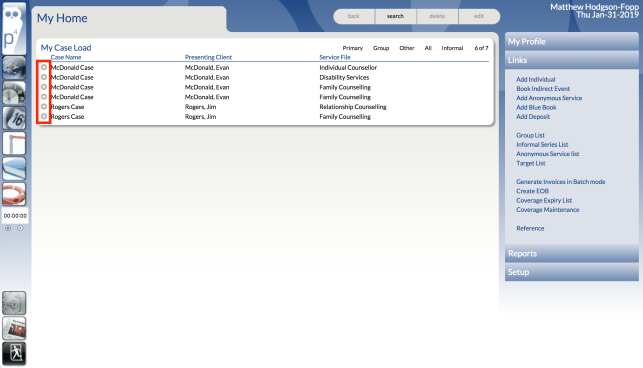
Task: Filter case load by Primary
Action: [x=353, y=48]
